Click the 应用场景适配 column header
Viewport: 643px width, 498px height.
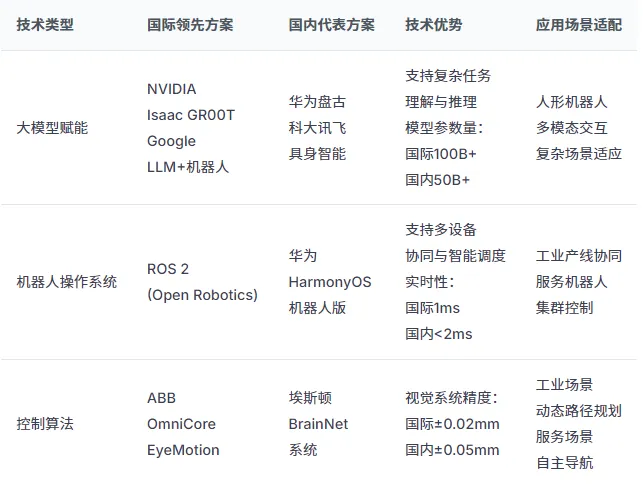(579, 25)
